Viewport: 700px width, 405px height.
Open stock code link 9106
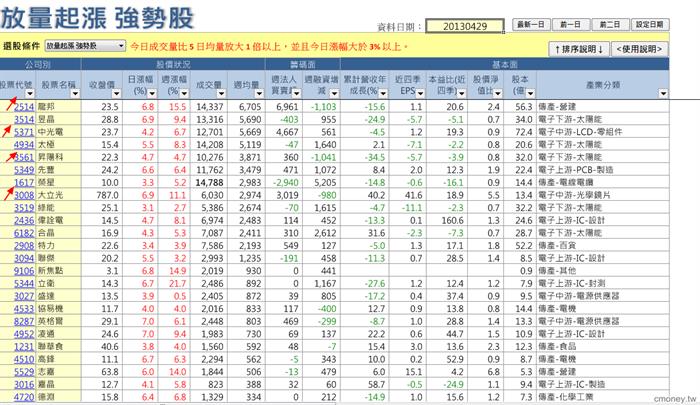(x=24, y=271)
